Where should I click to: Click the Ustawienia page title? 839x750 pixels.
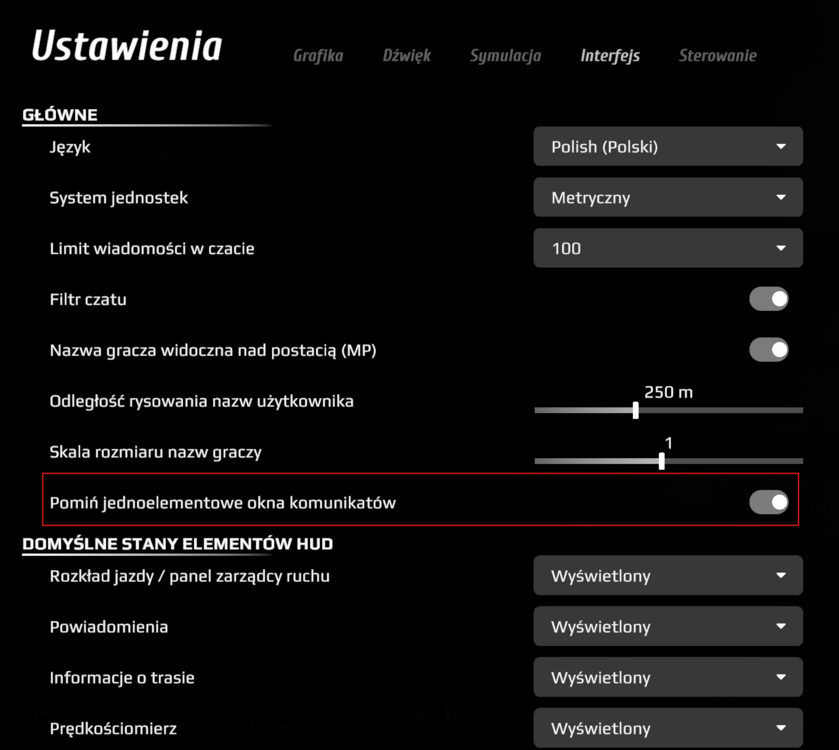(127, 47)
